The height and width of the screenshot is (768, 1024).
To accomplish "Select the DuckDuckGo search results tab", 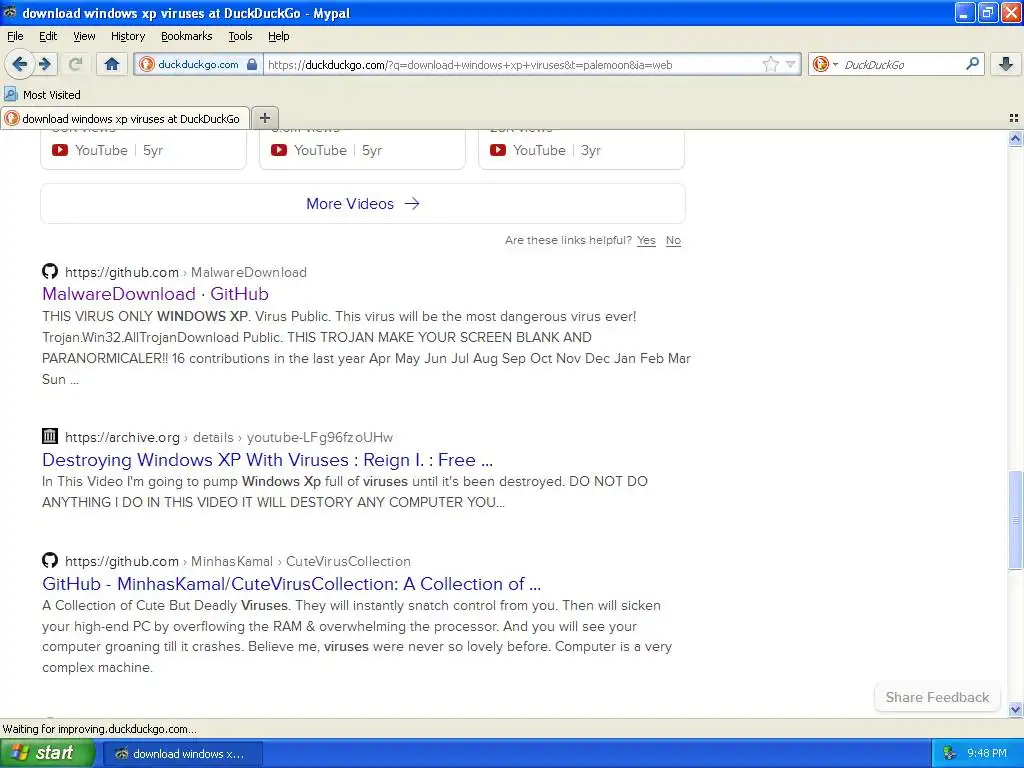I will (125, 118).
